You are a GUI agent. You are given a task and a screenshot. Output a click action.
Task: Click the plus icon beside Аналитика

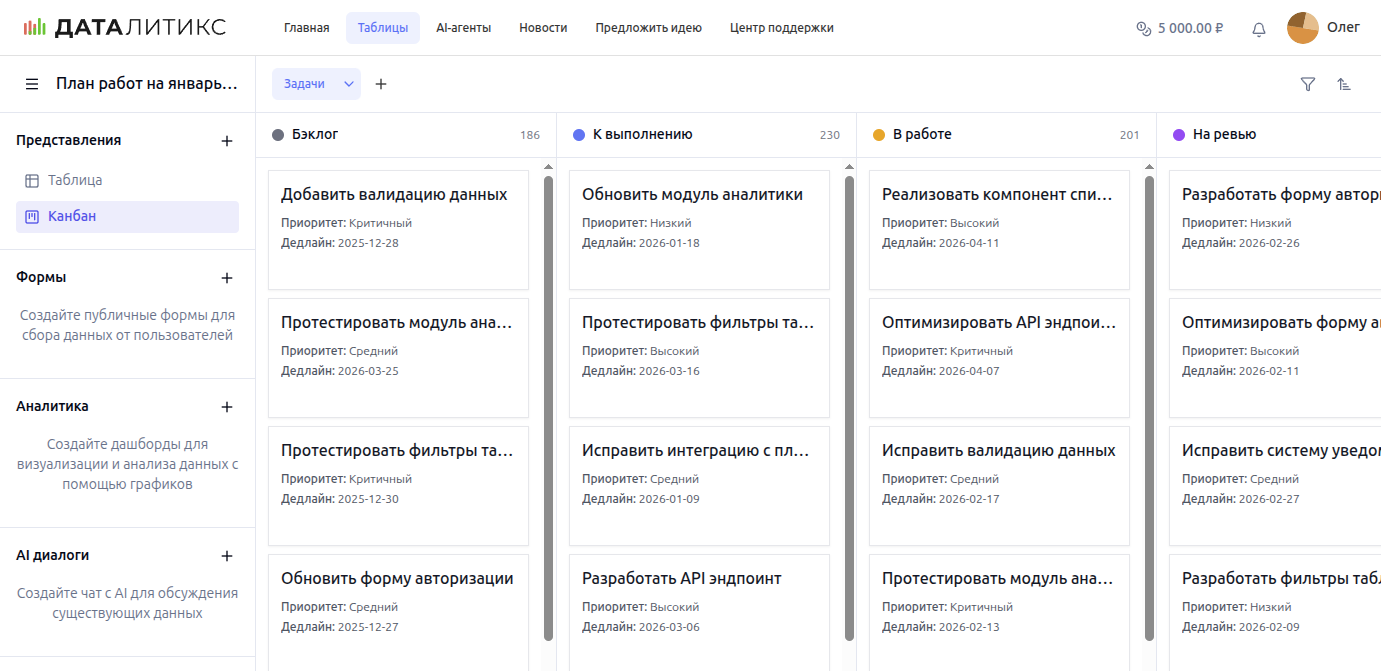point(227,407)
